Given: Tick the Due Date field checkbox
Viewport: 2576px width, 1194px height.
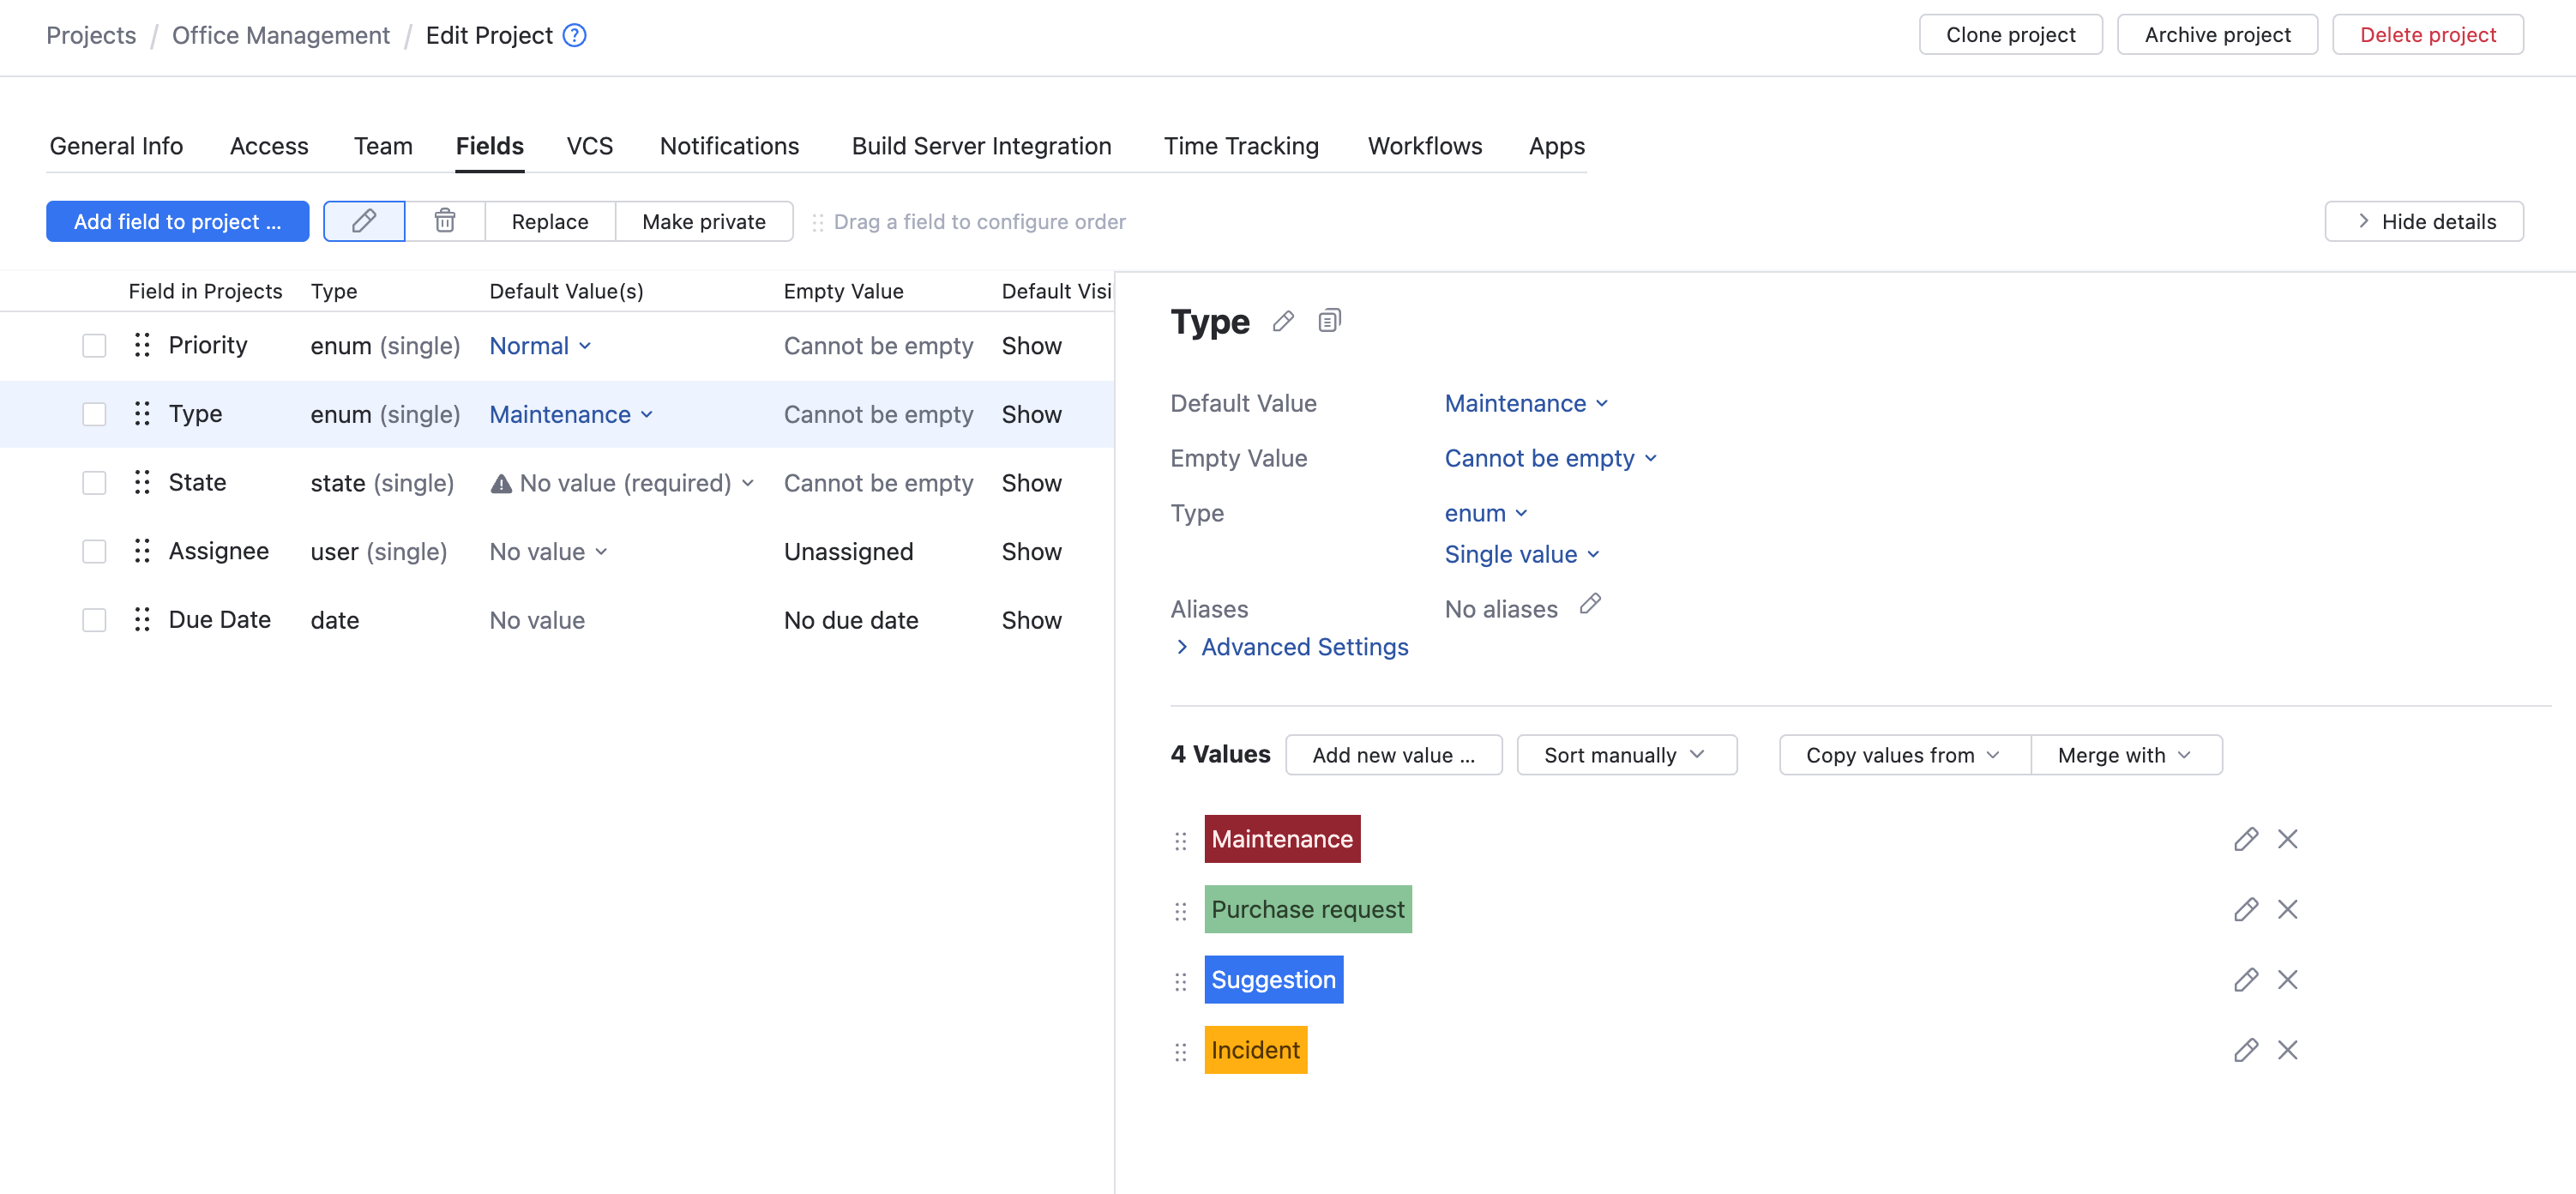Looking at the screenshot, I should coord(94,620).
